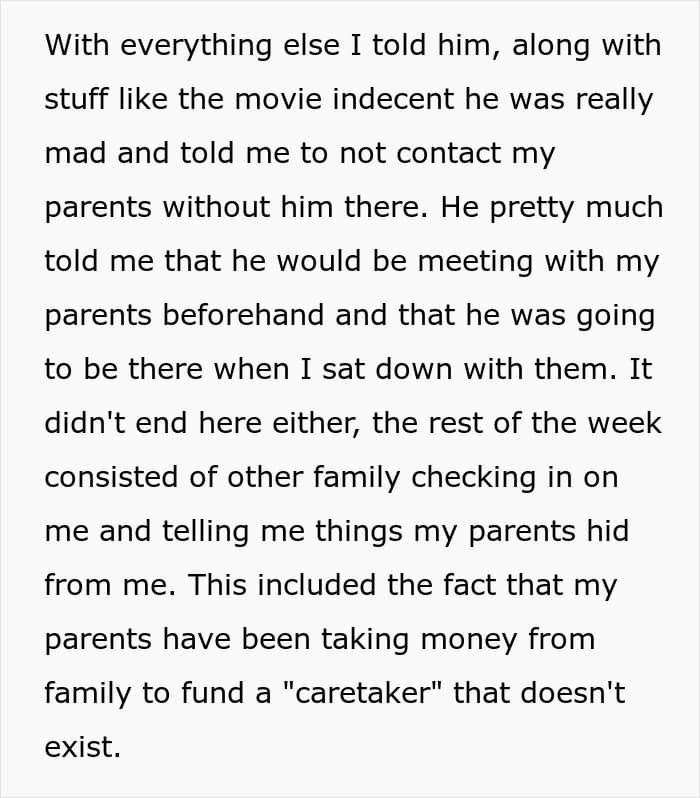Click the phrase "This included"
700x798 pixels.
(x=284, y=585)
